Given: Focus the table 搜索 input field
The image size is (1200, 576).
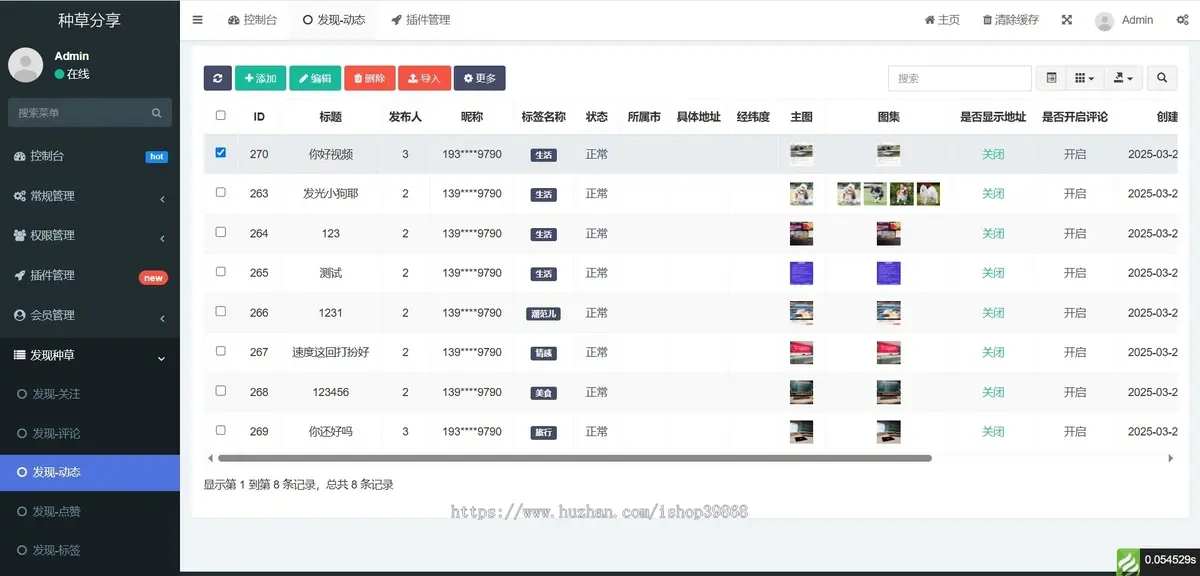Looking at the screenshot, I should 959,78.
